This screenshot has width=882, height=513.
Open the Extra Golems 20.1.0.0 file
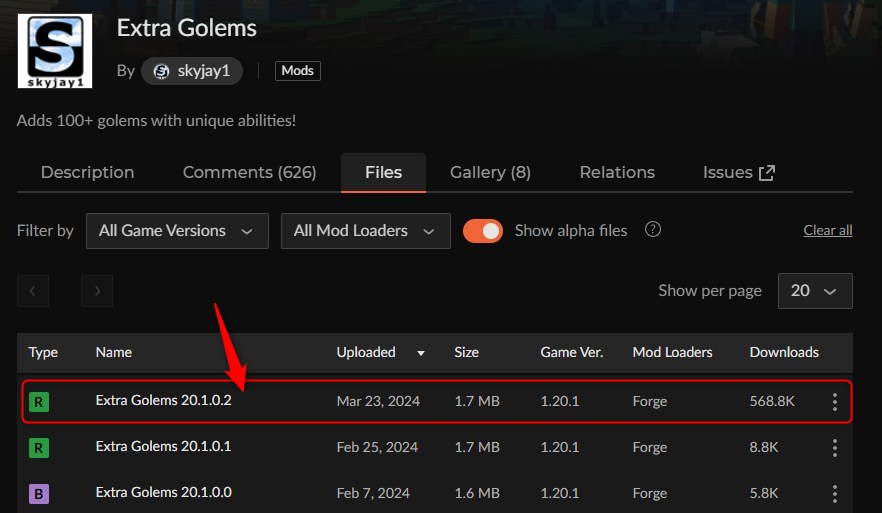(164, 492)
